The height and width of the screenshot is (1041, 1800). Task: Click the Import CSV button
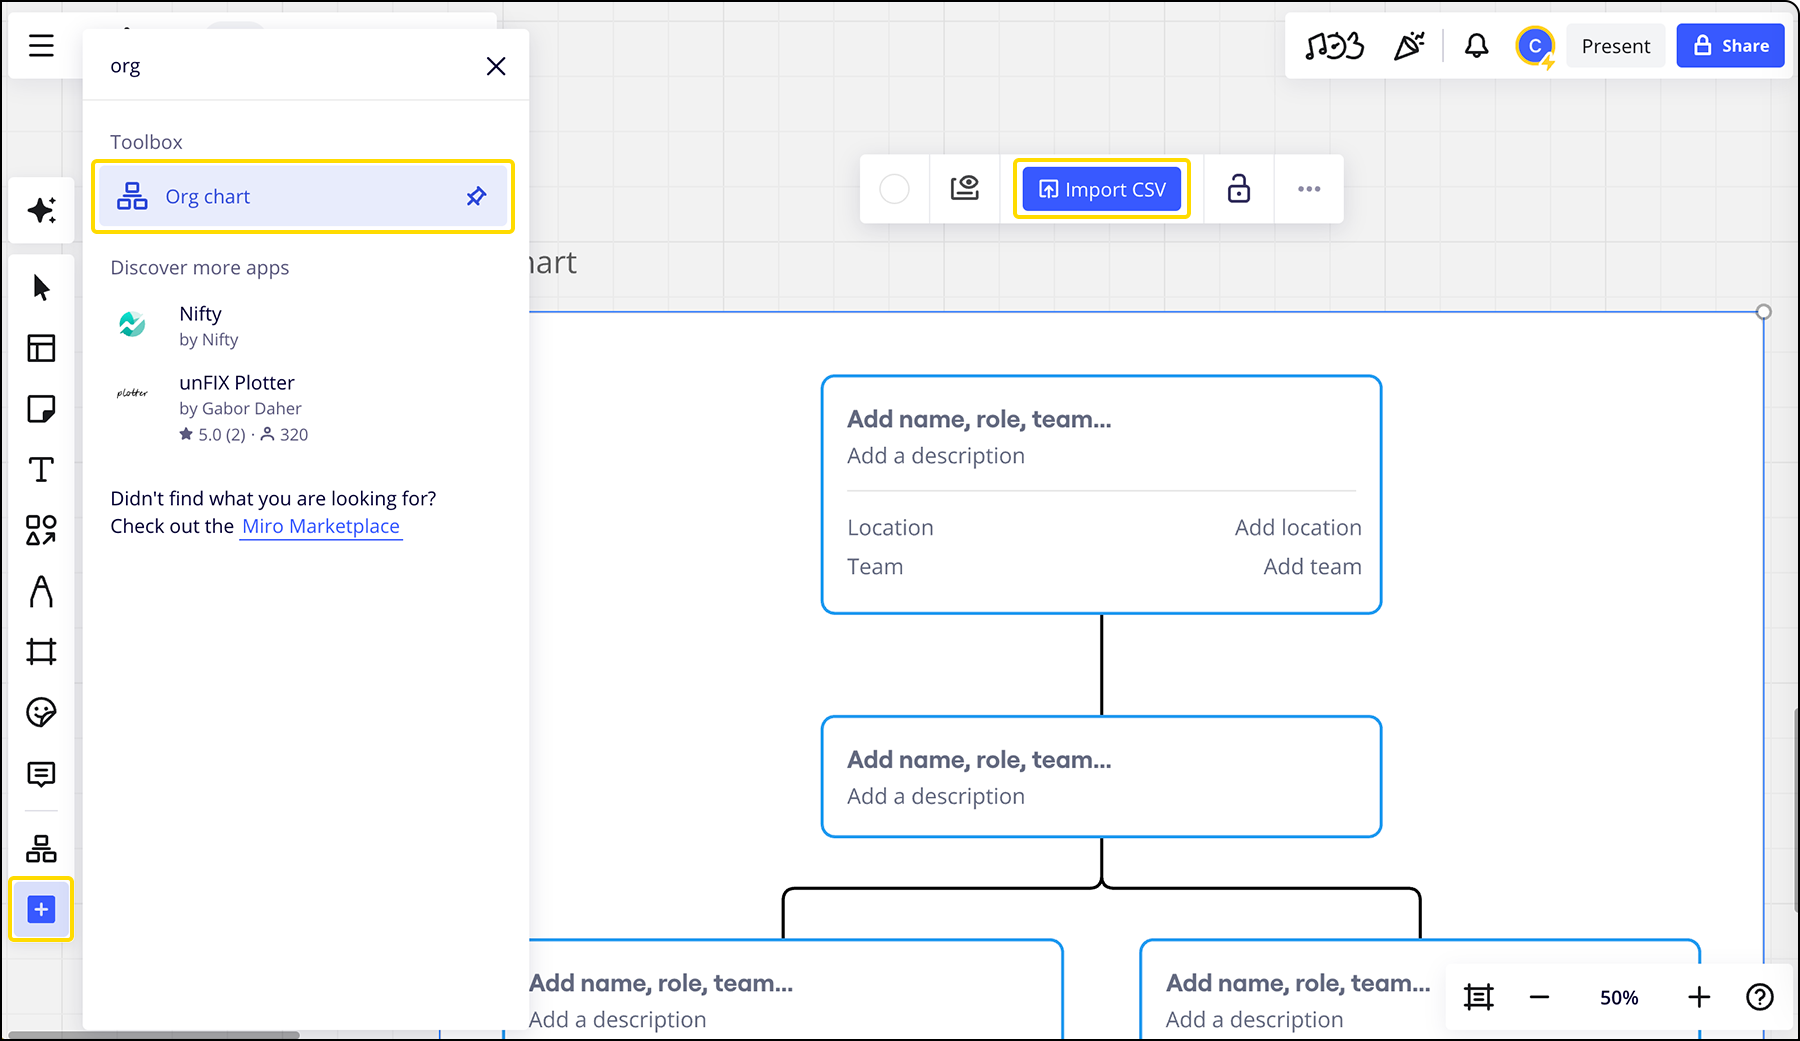click(x=1101, y=189)
